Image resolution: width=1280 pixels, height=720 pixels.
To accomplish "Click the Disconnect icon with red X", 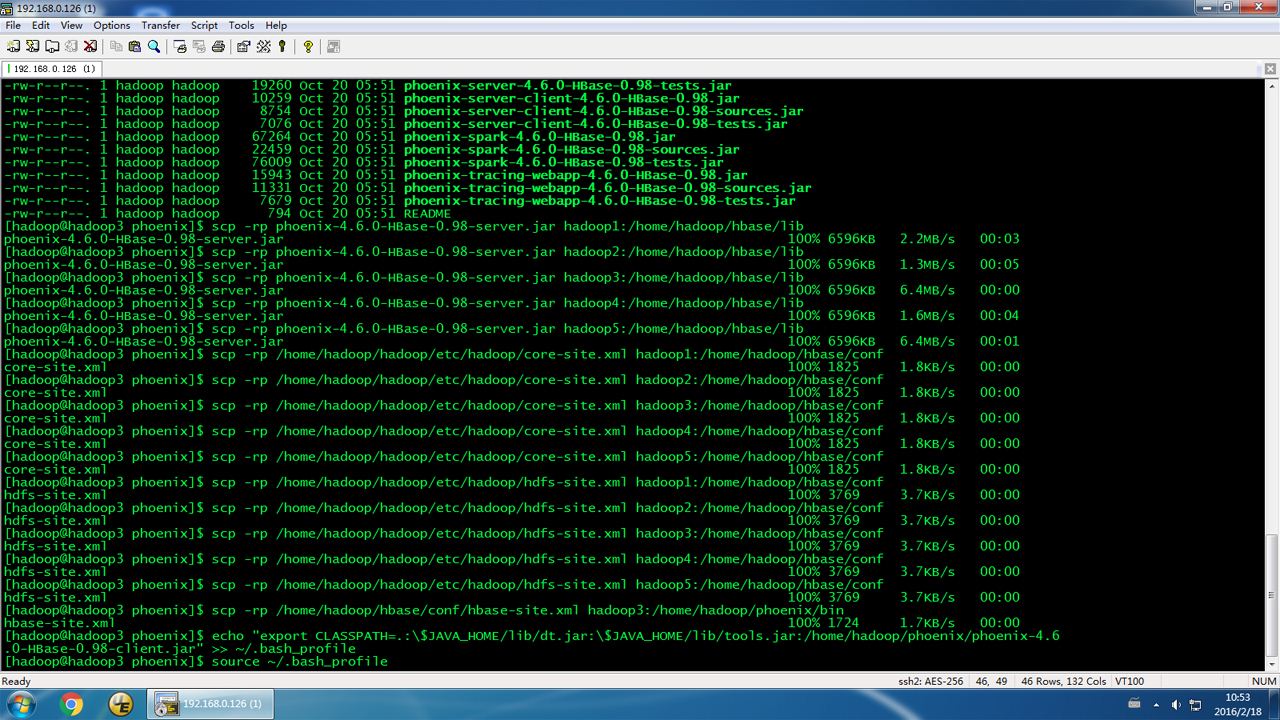I will click(x=90, y=46).
